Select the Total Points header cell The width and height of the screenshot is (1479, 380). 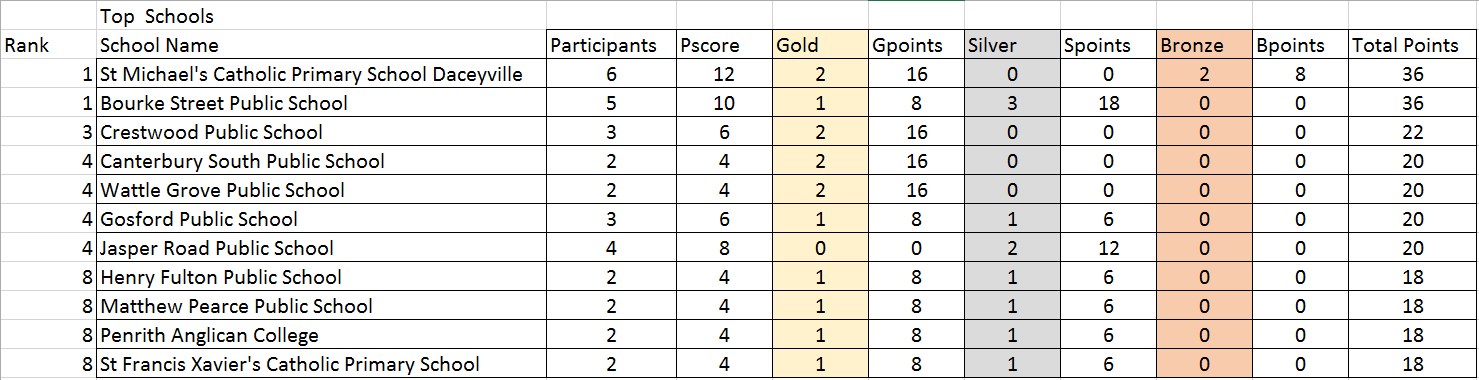1412,45
